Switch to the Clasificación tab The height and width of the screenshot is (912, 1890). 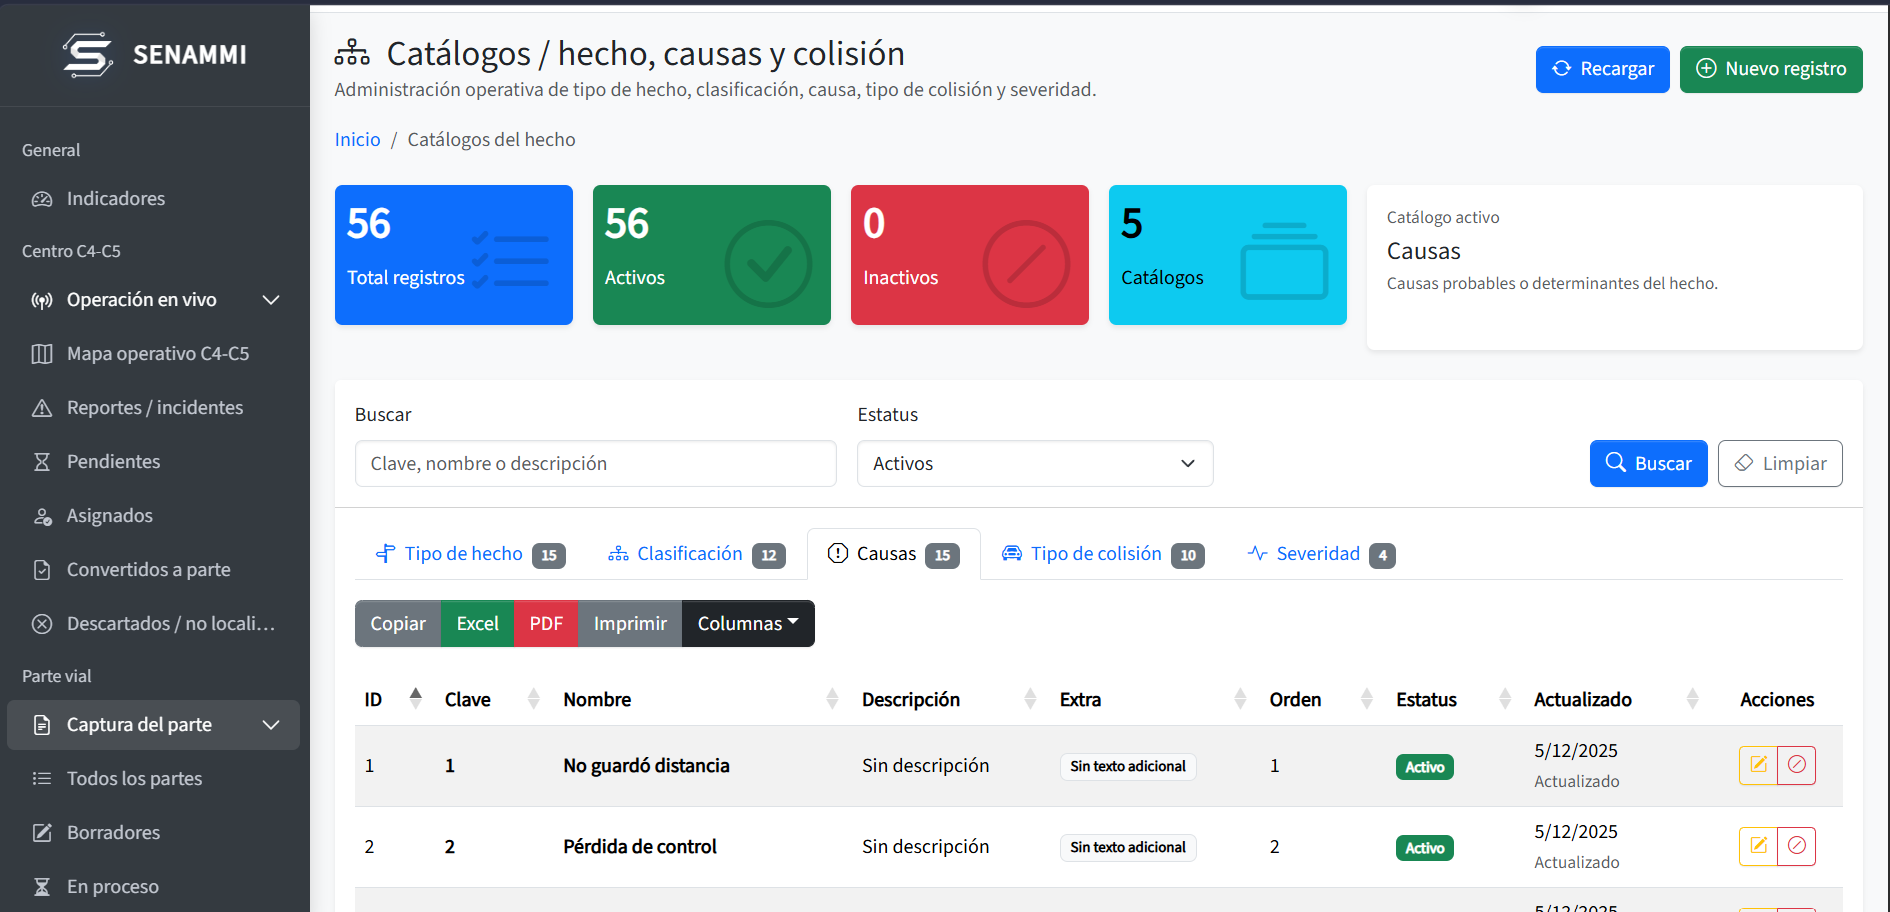click(x=696, y=554)
